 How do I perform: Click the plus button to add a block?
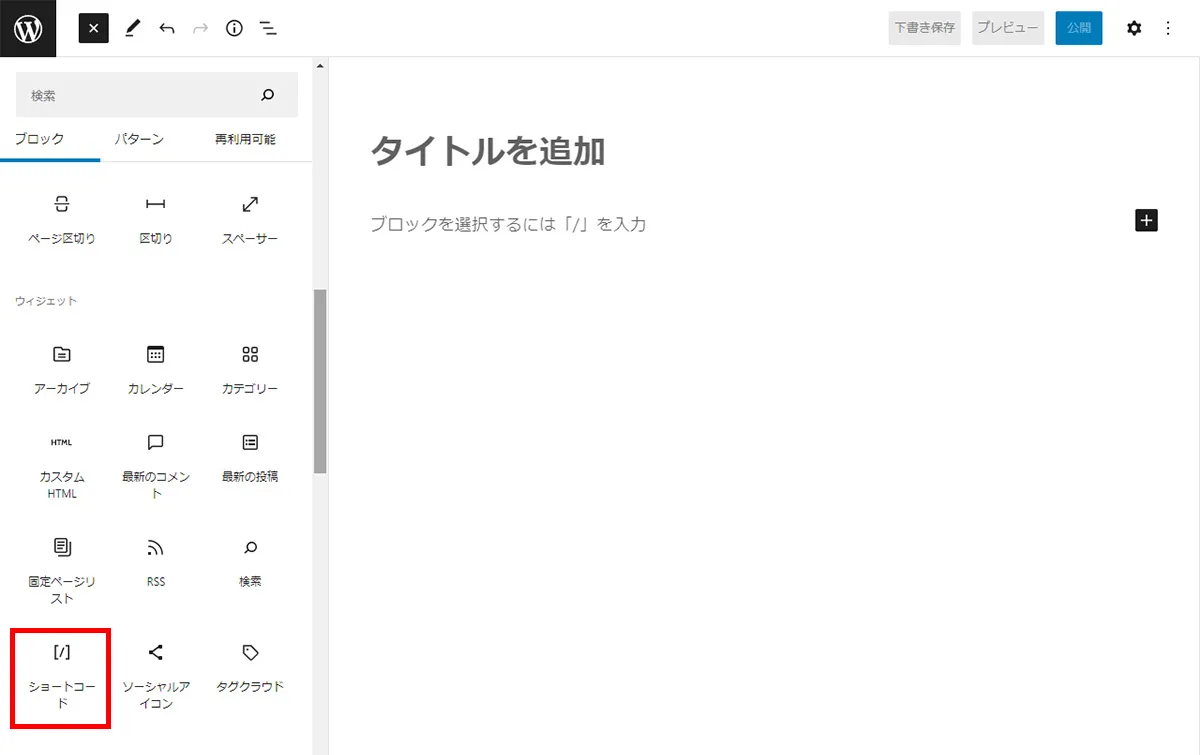coord(1146,220)
